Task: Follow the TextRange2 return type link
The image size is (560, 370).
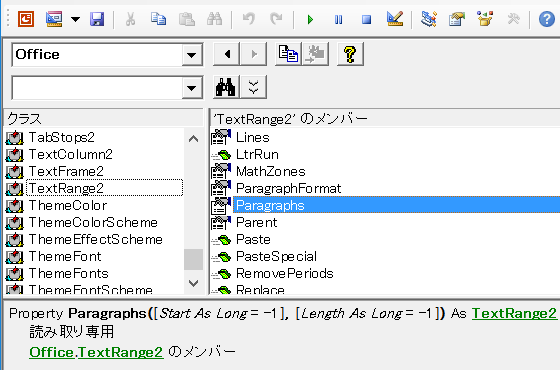Action: point(514,313)
